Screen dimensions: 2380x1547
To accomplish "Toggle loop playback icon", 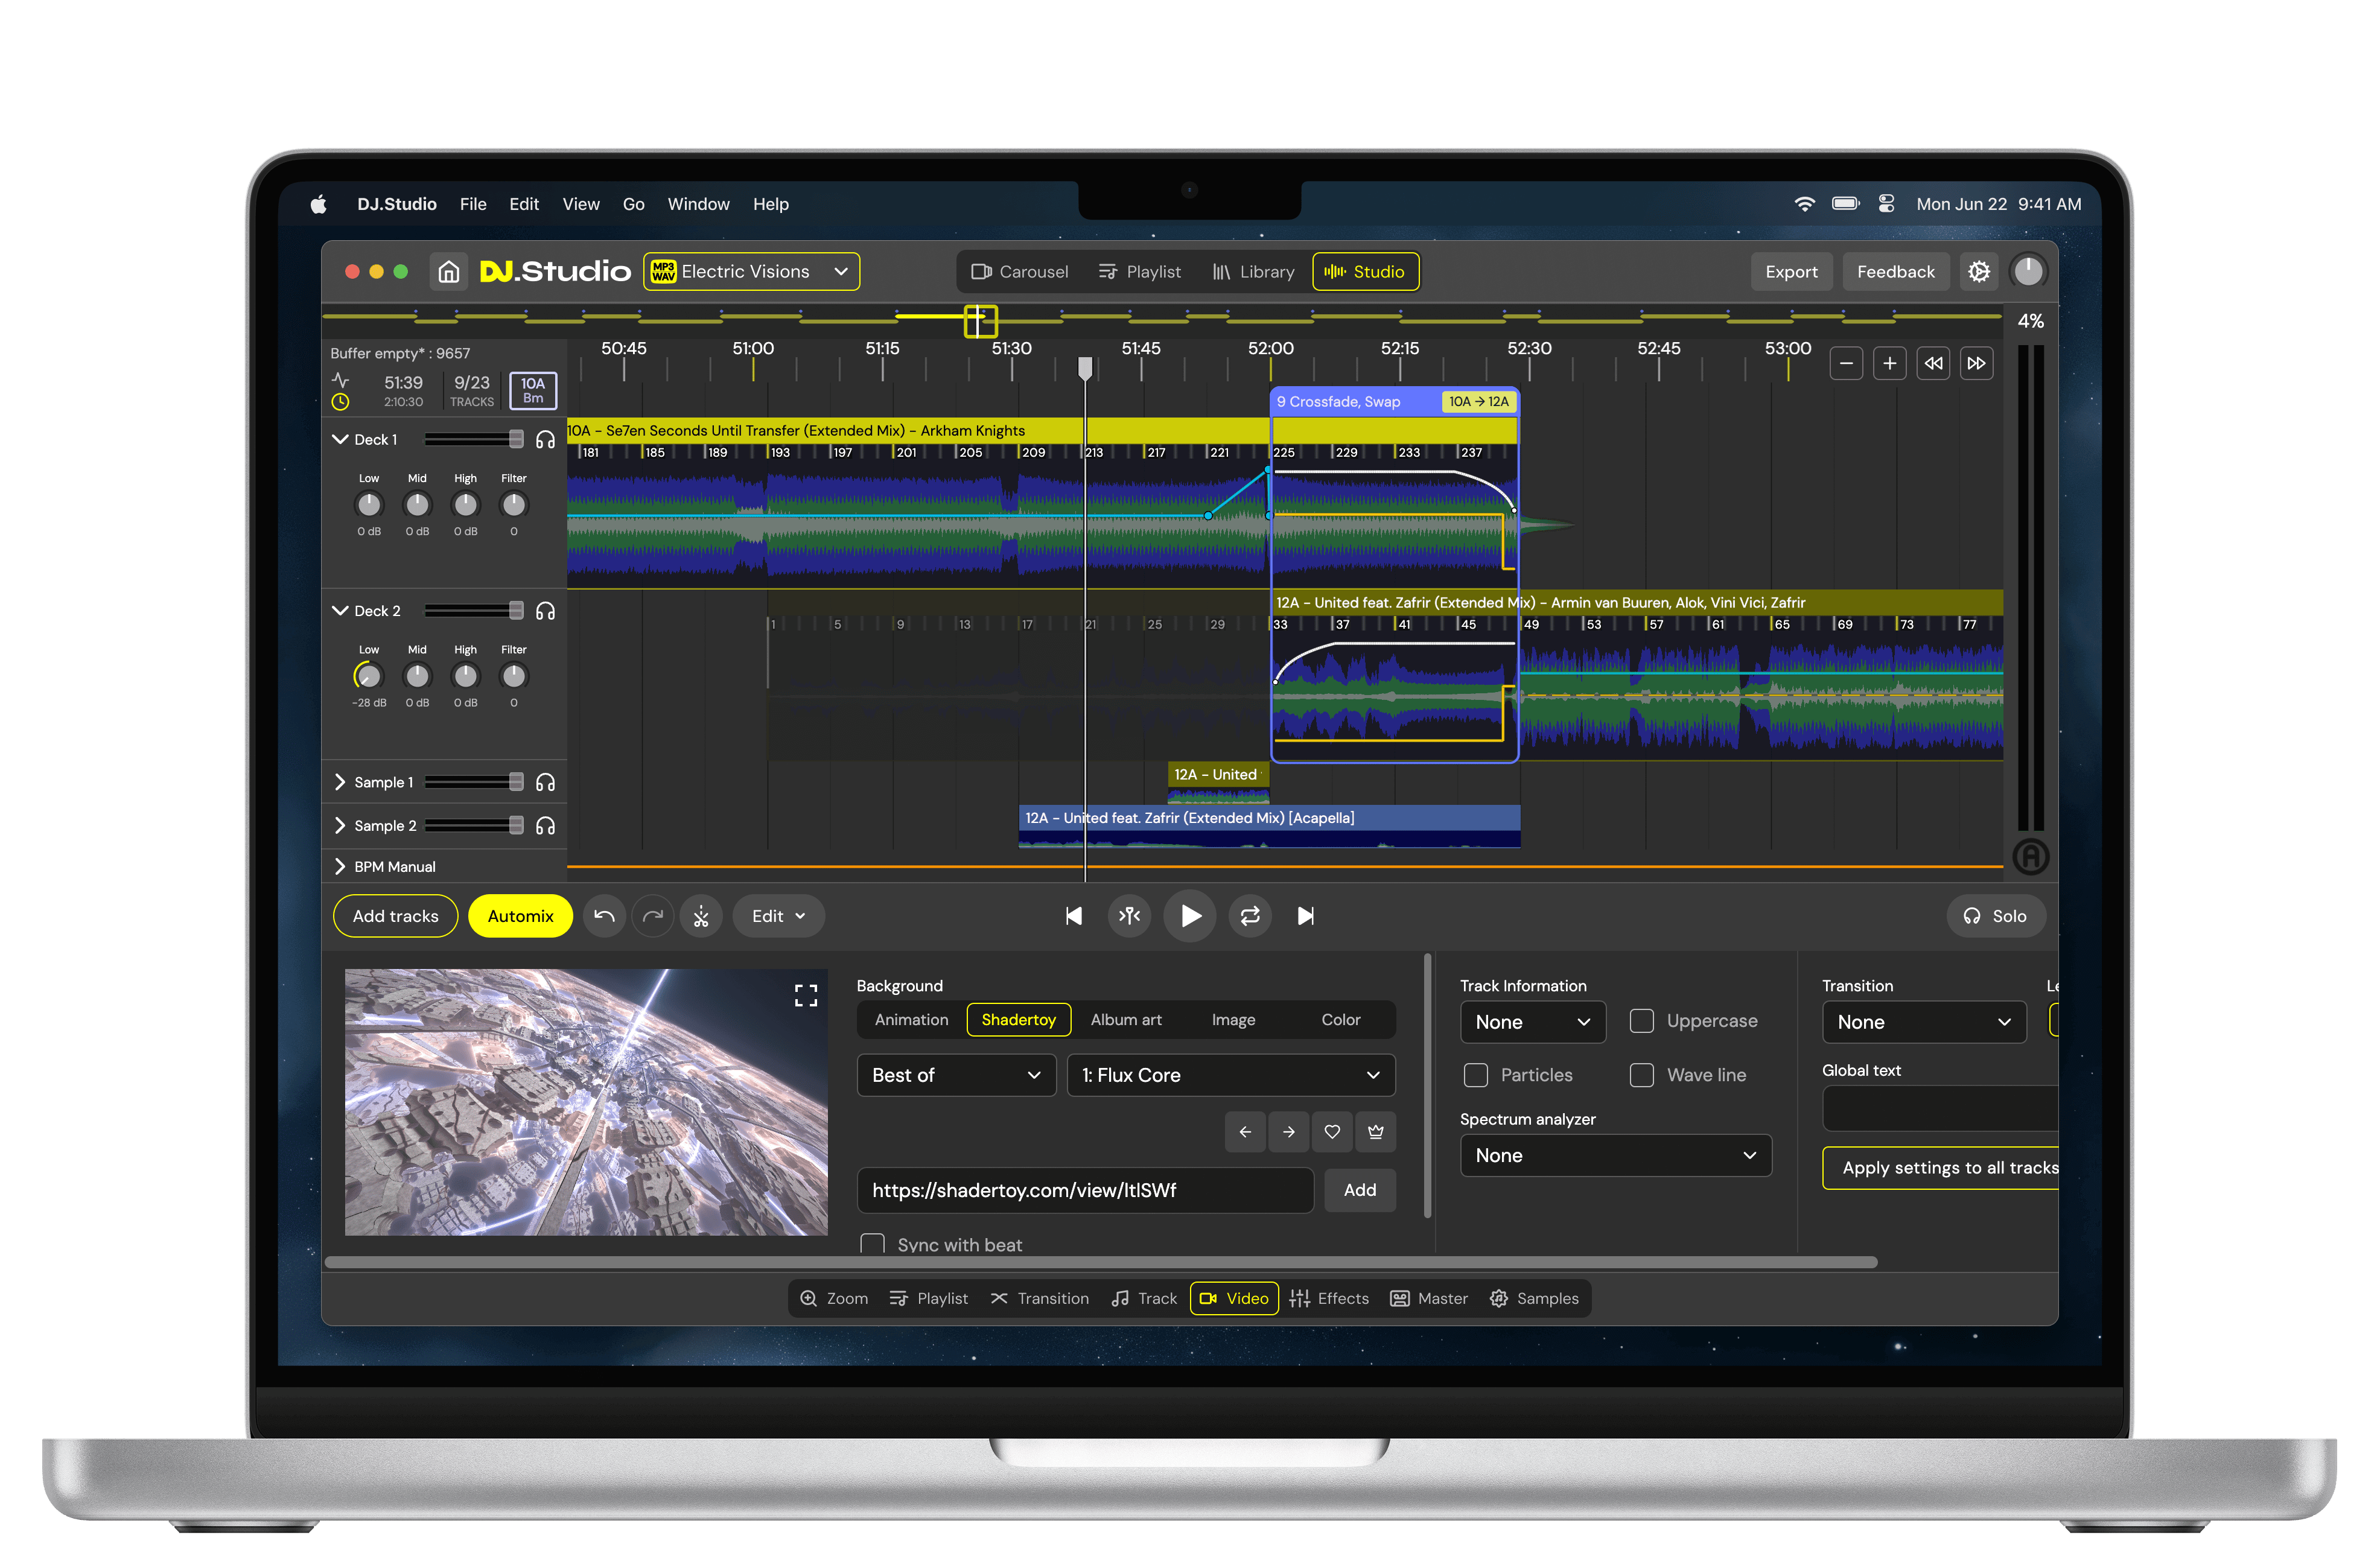I will click(1250, 916).
